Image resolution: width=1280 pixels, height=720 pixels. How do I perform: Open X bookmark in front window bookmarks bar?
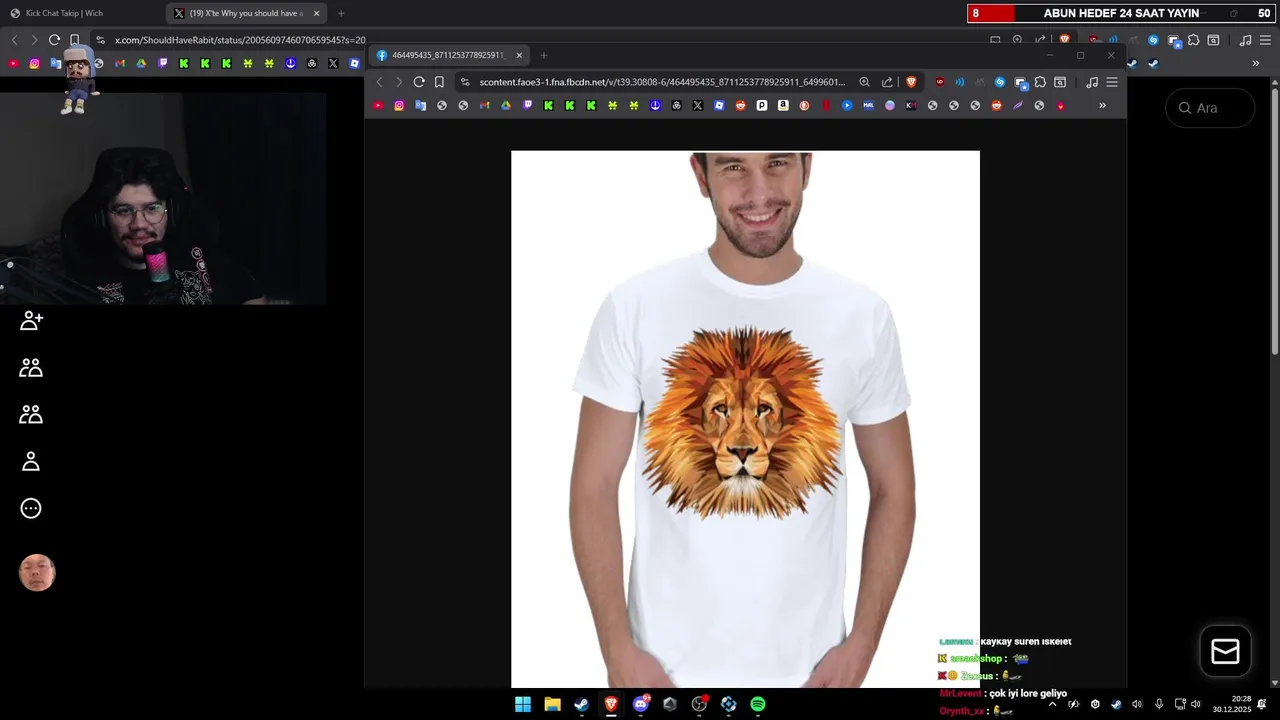tap(698, 105)
